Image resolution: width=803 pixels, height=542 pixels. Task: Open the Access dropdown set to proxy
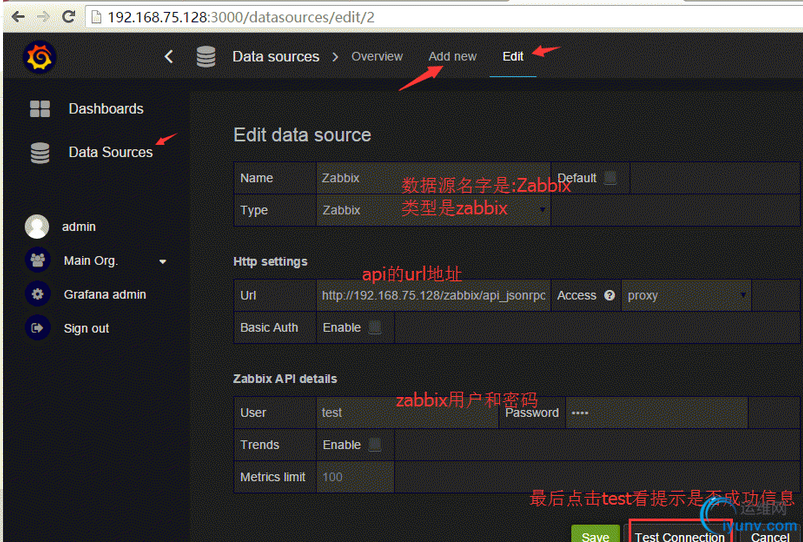[686, 295]
